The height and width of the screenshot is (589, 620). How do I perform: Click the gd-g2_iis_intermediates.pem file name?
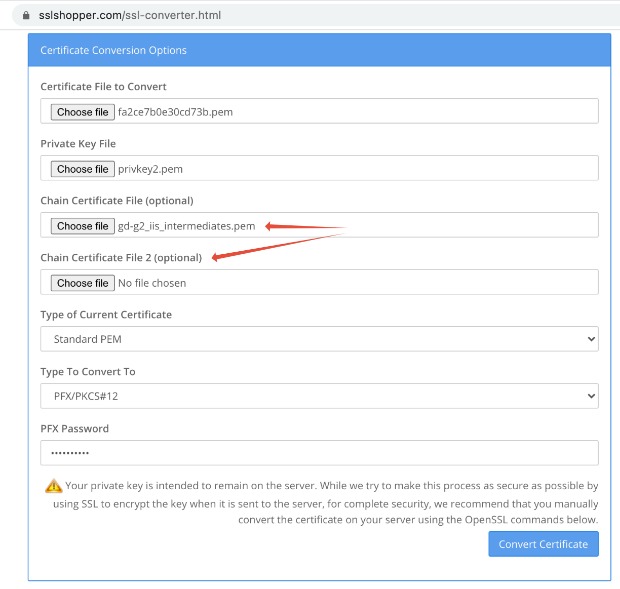(x=186, y=226)
